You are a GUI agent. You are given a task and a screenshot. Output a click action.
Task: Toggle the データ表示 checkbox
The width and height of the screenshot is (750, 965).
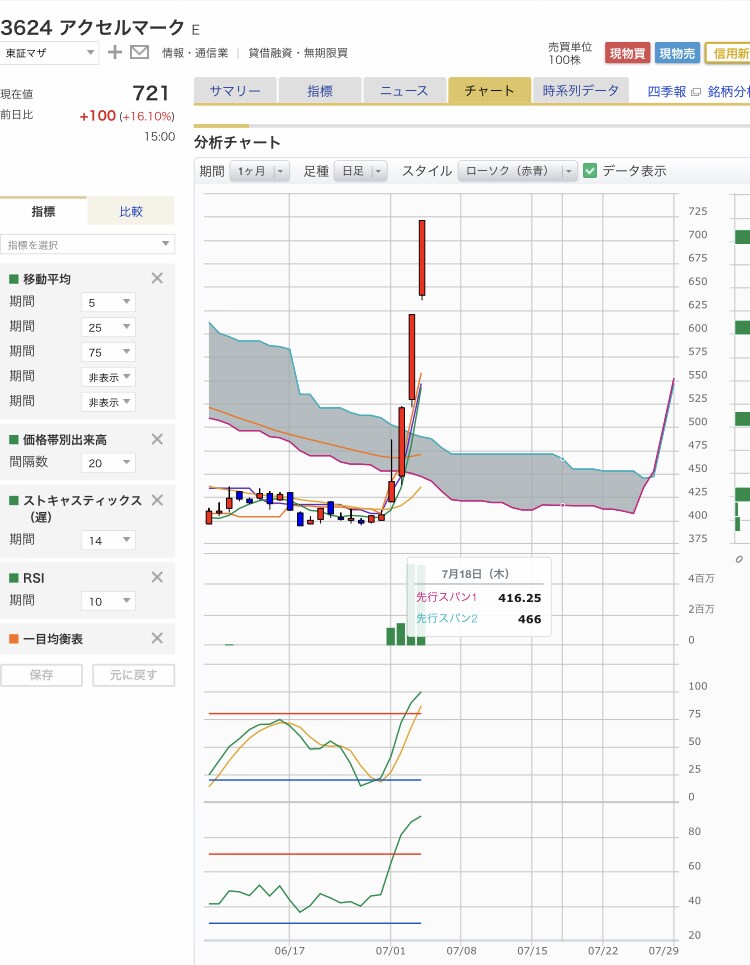click(x=590, y=170)
